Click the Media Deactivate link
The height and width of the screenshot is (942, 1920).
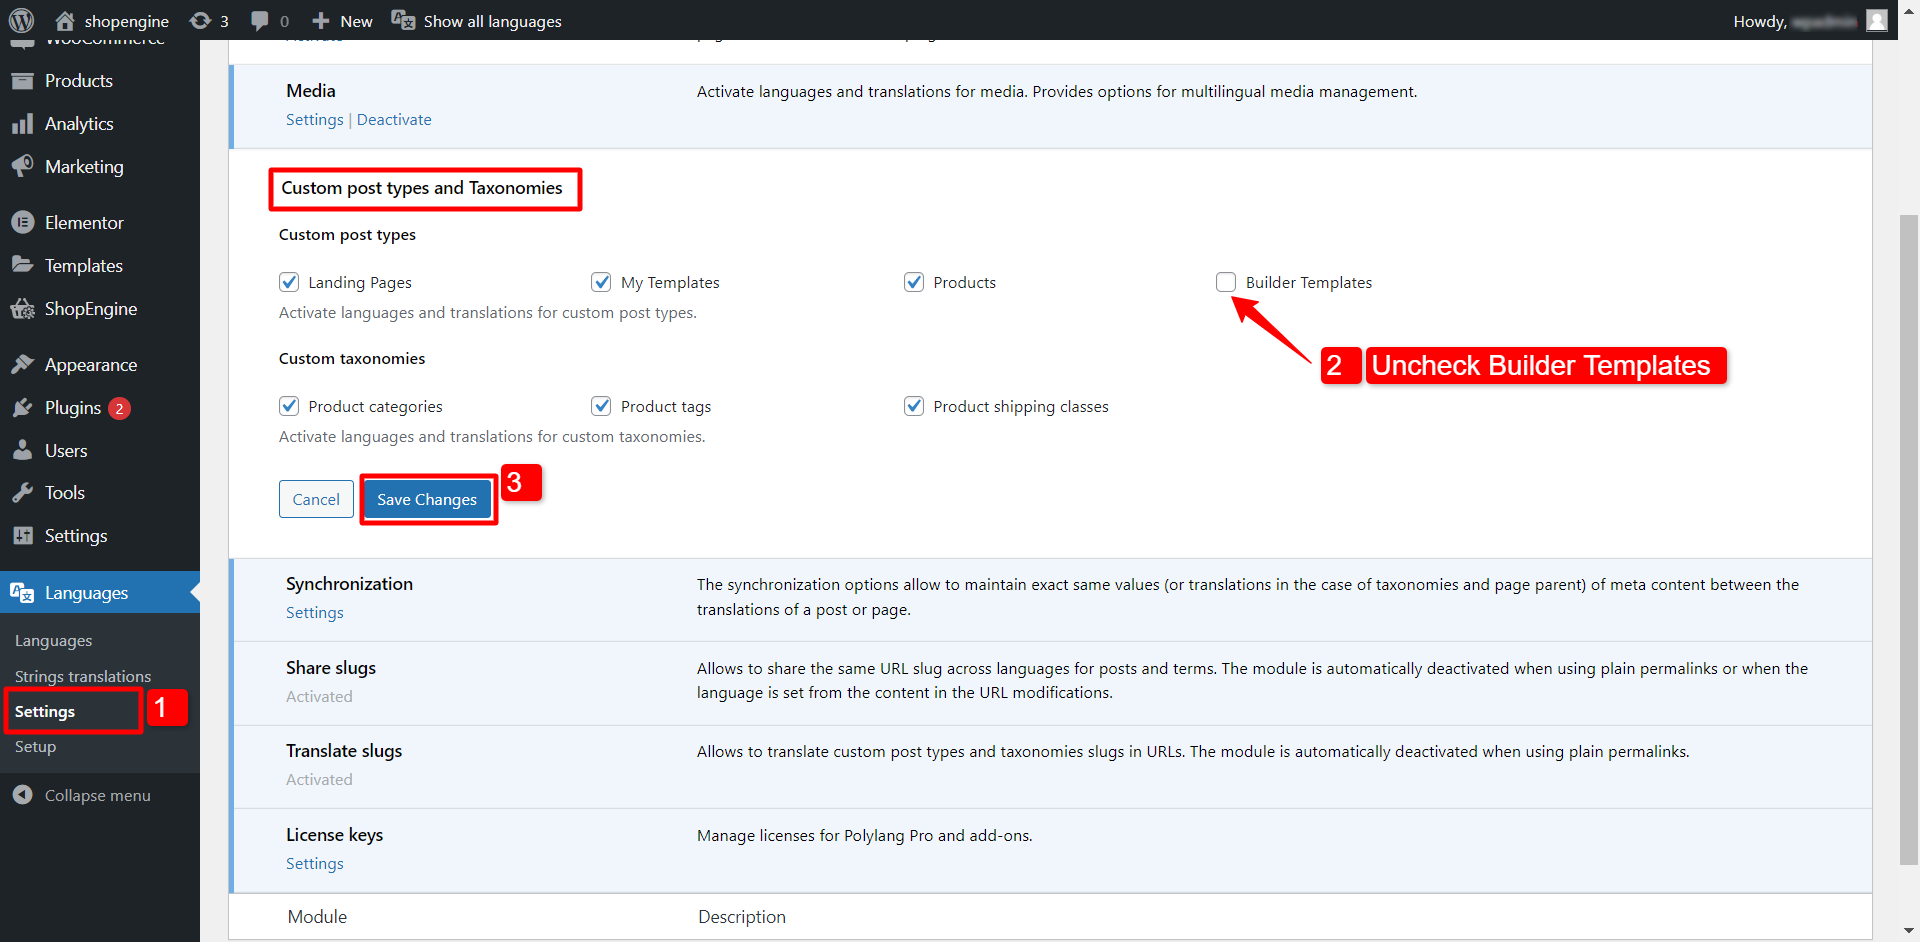[x=394, y=120]
